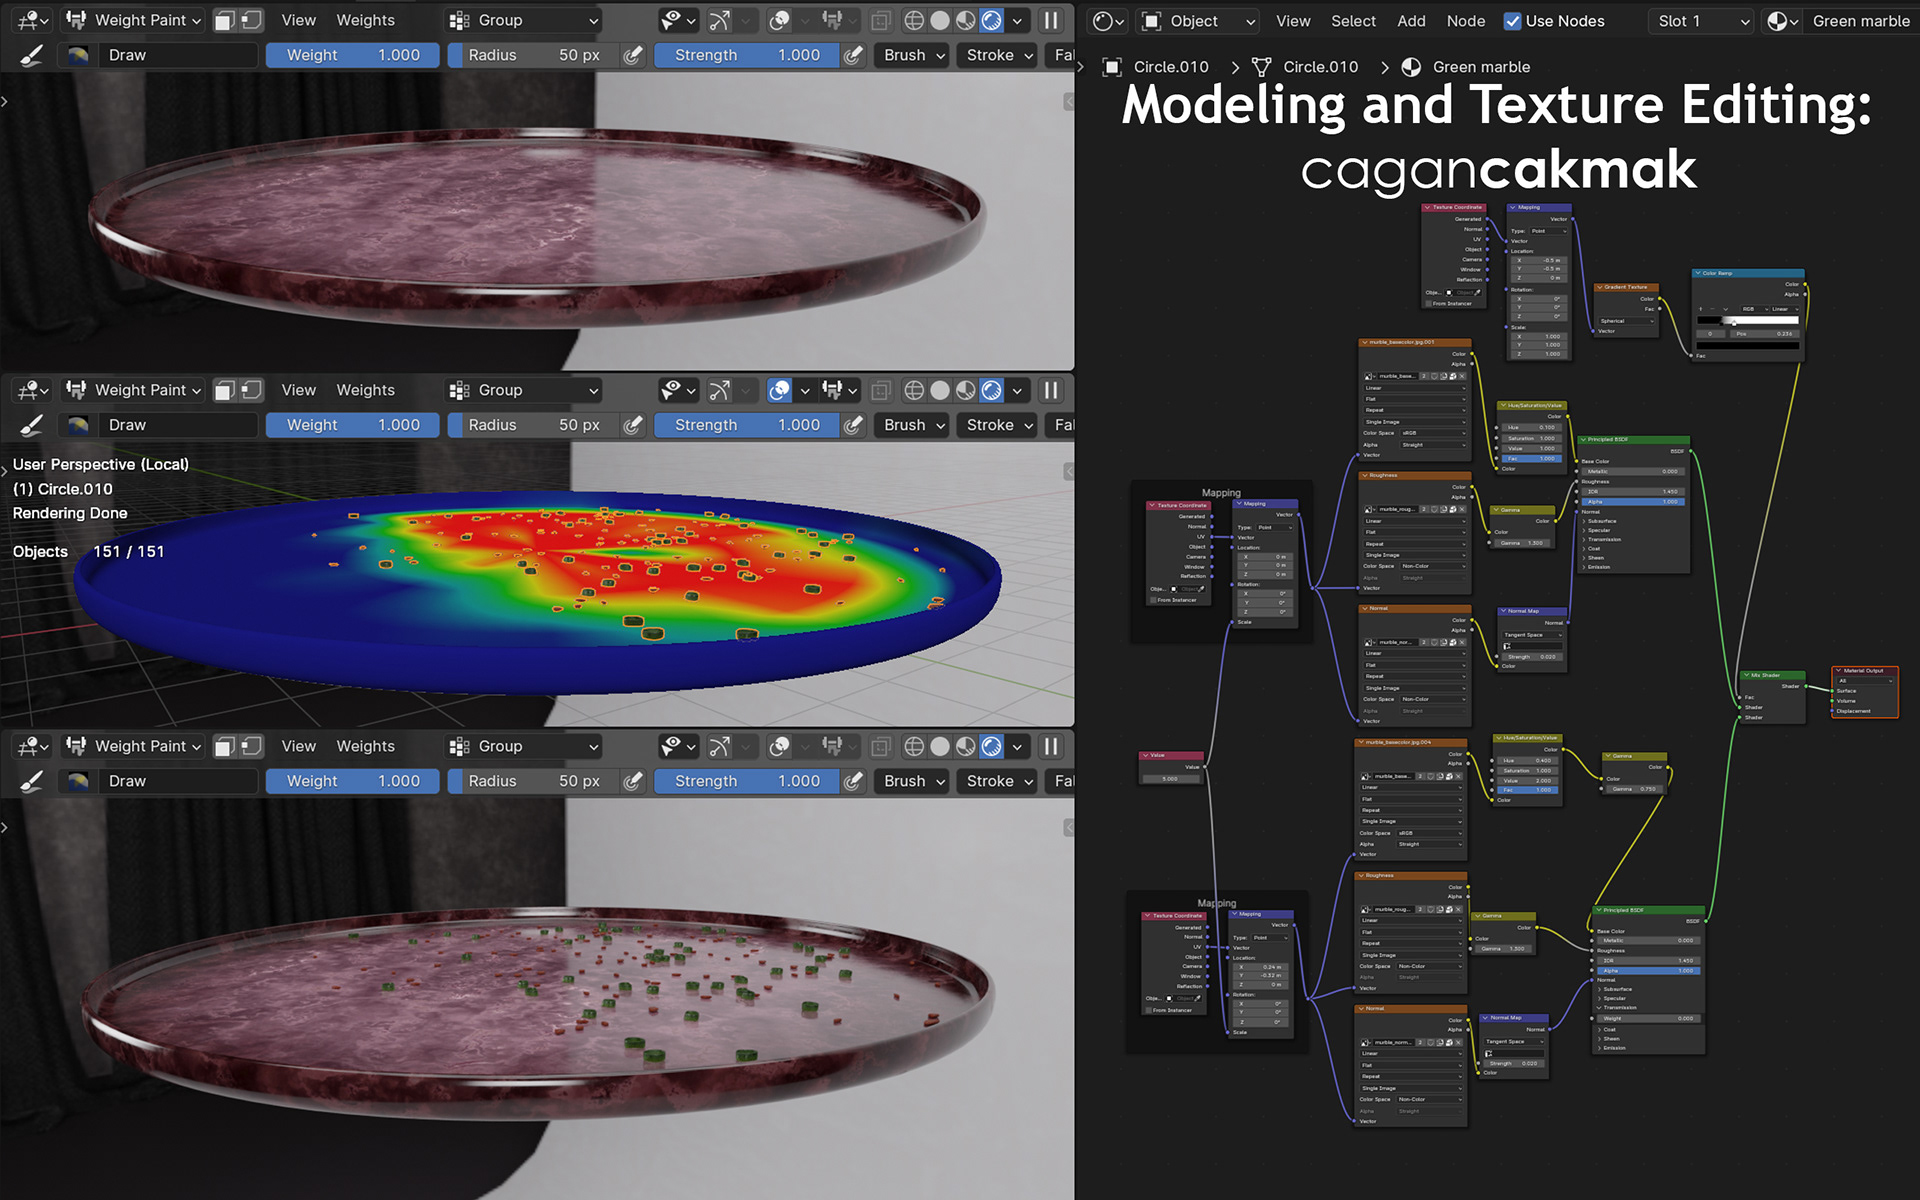
Task: Select rendered shading in middle viewport
Action: tap(992, 390)
